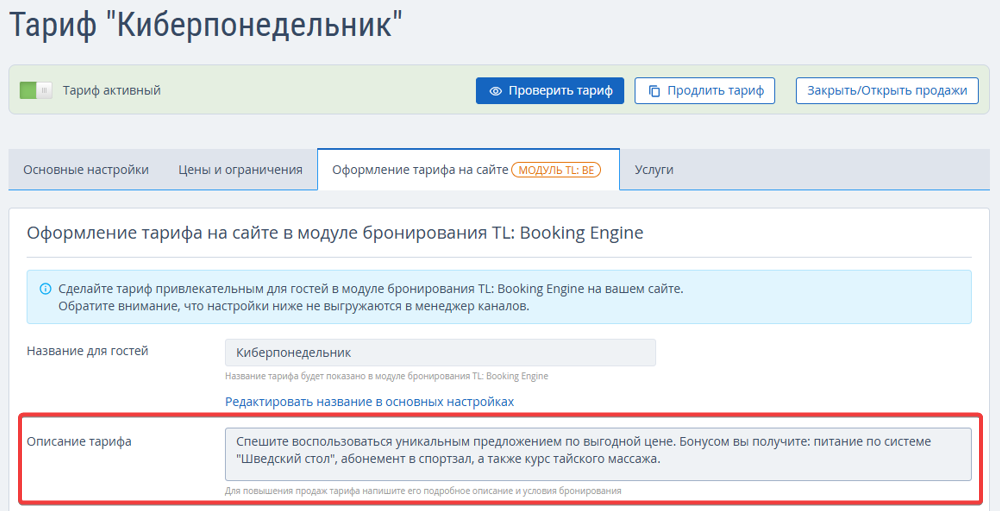Click the "Тариф активный" label text
Screen dimensions: 1000x511
[x=112, y=91]
